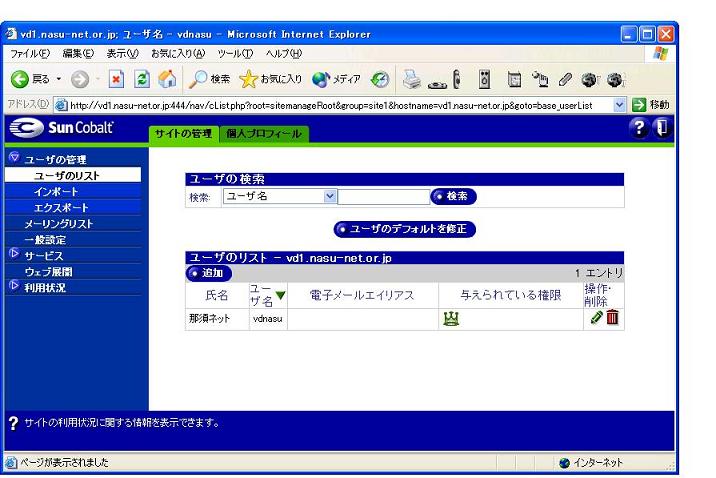Open the Favorites star (お気に入り) button
The image size is (716, 478).
(271, 79)
